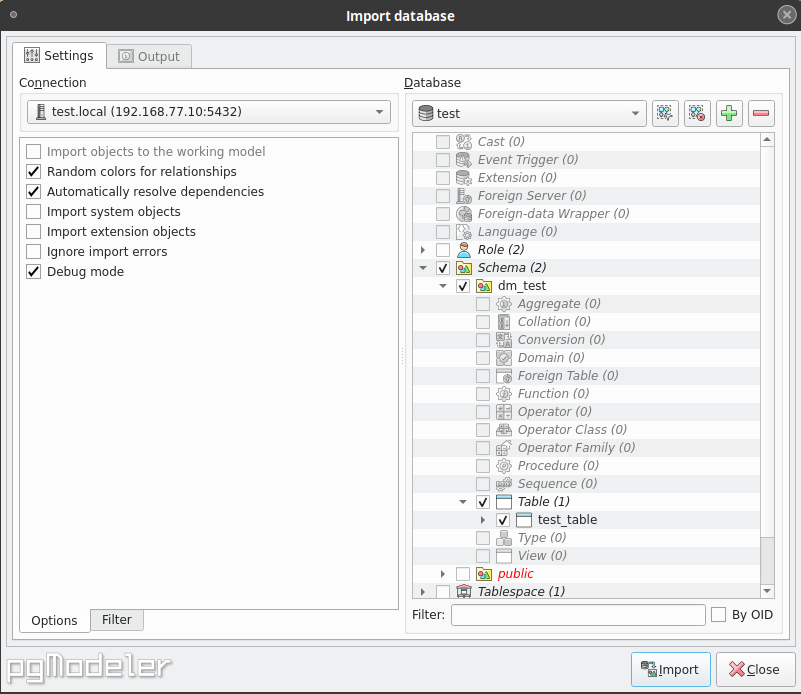This screenshot has height=694, width=801.
Task: Click the table icon beside test_table
Action: pyautogui.click(x=523, y=519)
